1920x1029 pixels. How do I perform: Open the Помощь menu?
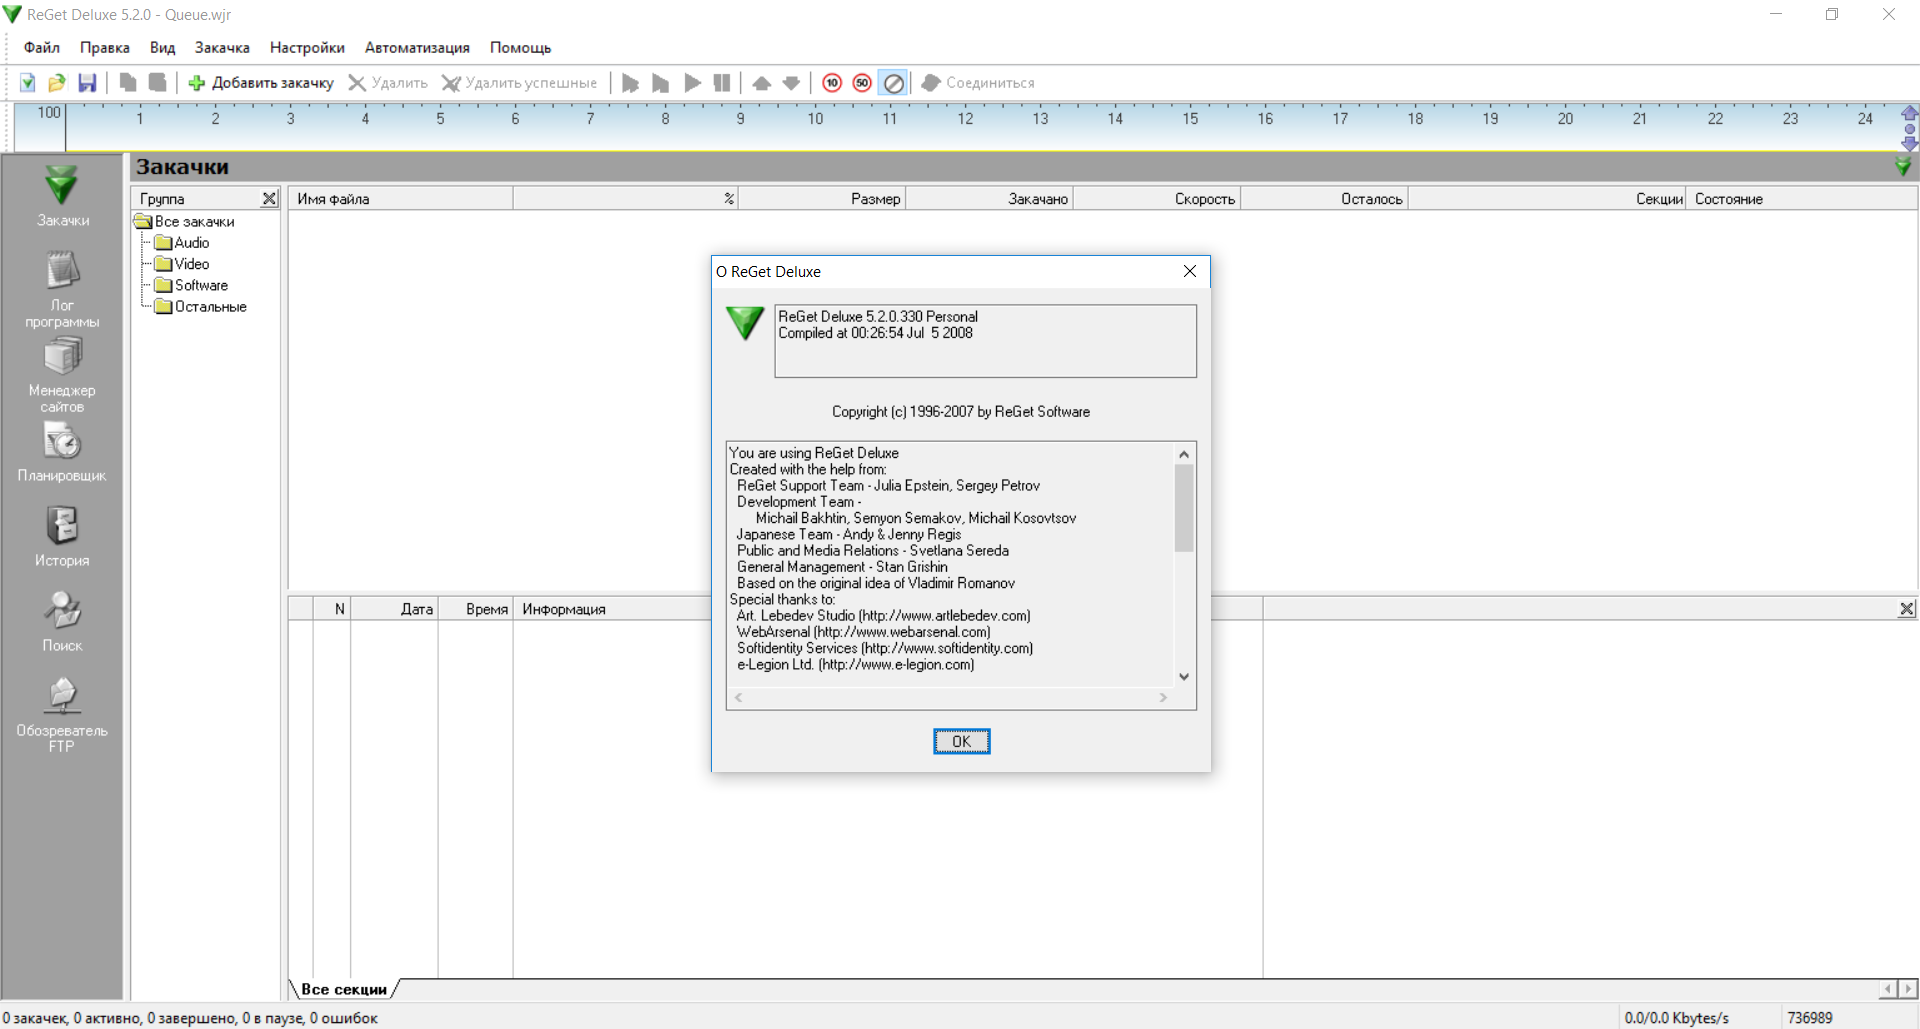(520, 47)
